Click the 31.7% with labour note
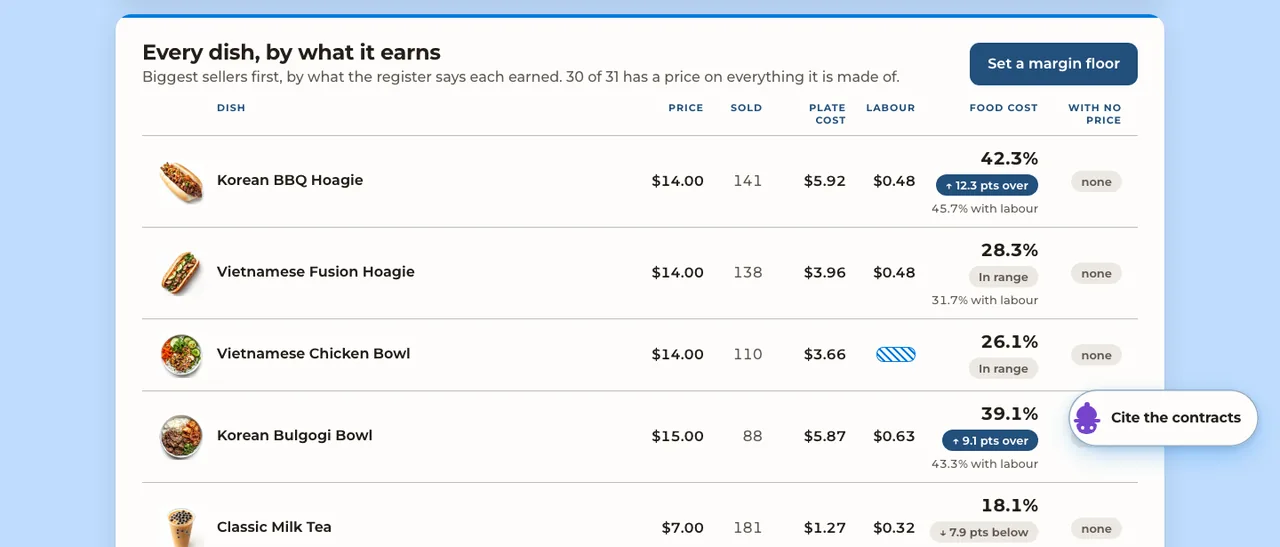Image resolution: width=1280 pixels, height=547 pixels. click(x=984, y=300)
